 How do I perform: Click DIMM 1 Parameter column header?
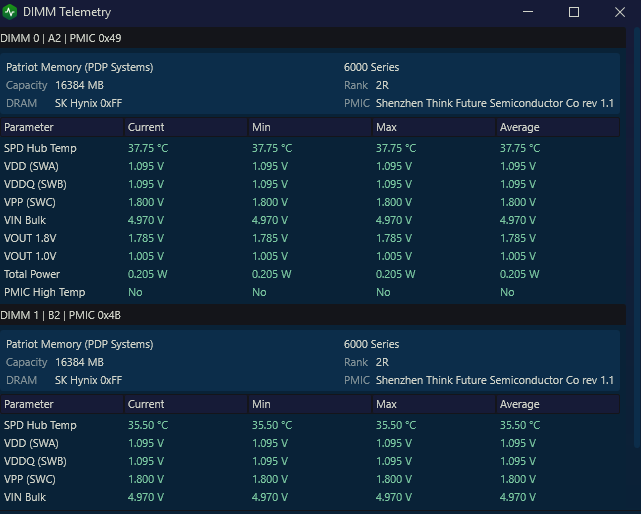[x=62, y=404]
